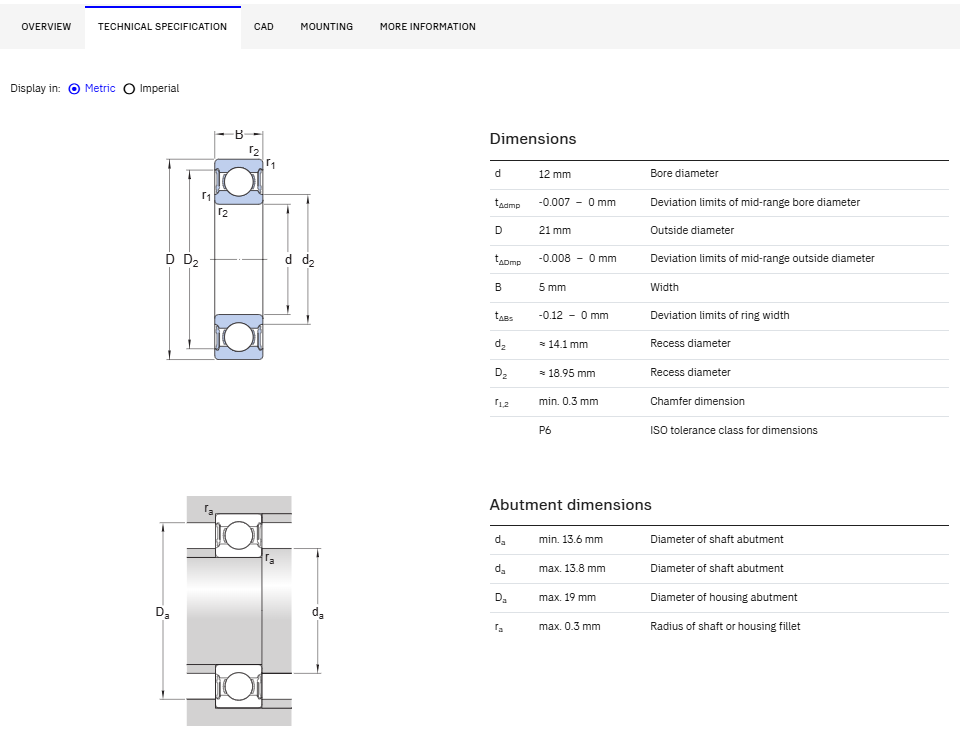Click the Dimensions section heading
Image resolution: width=960 pixels, height=742 pixels.
point(533,139)
